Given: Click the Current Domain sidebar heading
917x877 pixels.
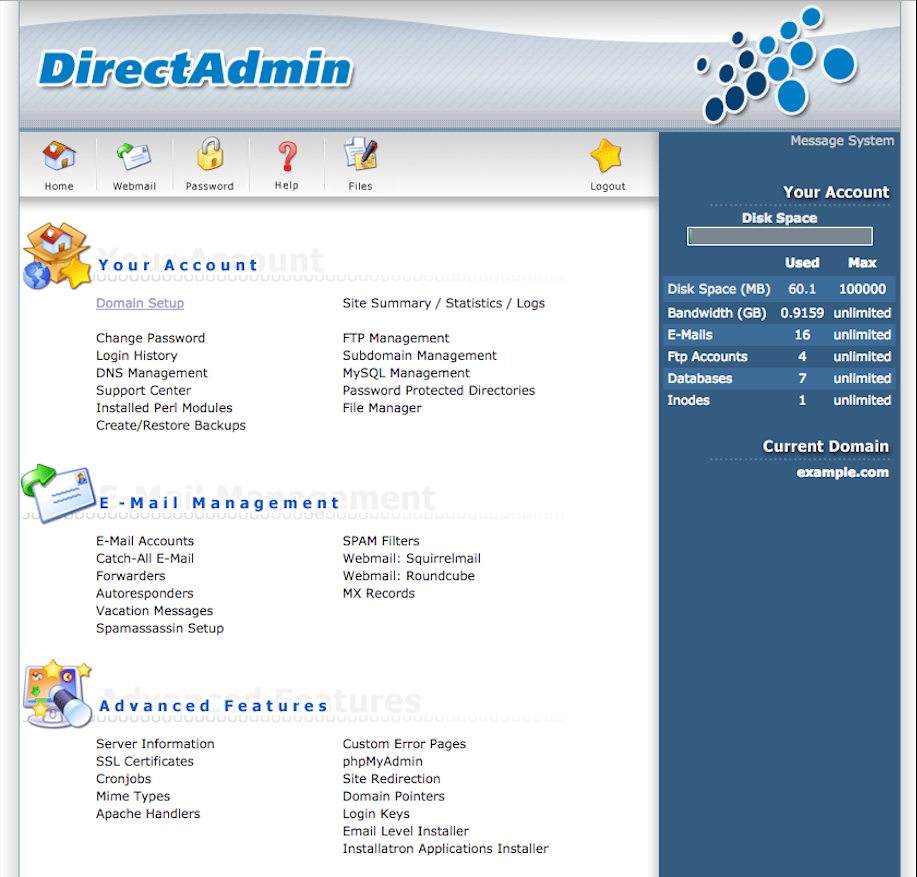Looking at the screenshot, I should [x=825, y=446].
